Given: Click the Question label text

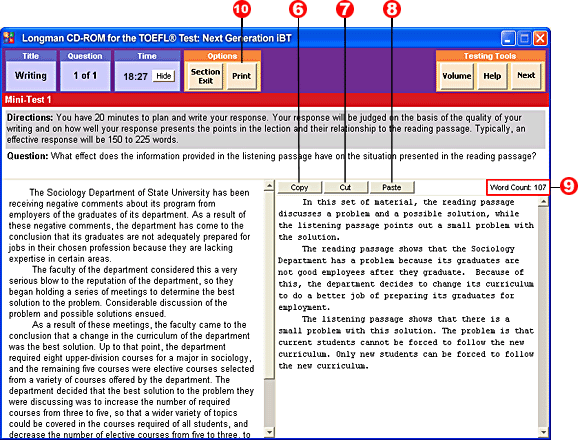Looking at the screenshot, I should pos(28,156).
